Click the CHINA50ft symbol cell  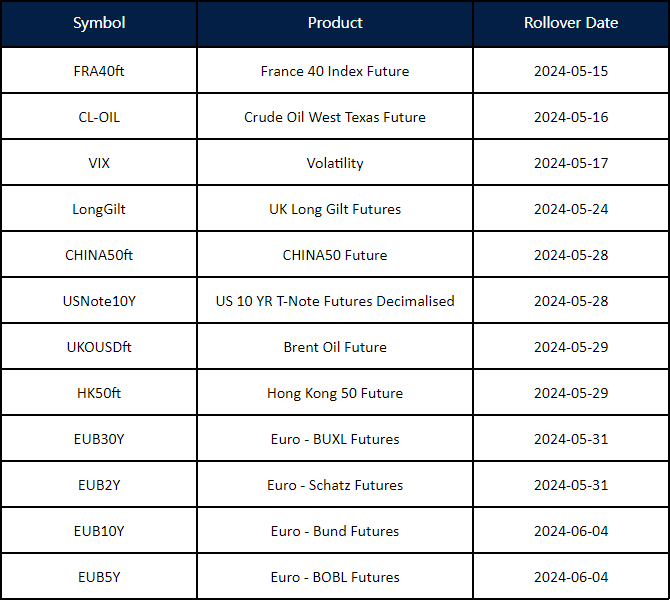99,255
